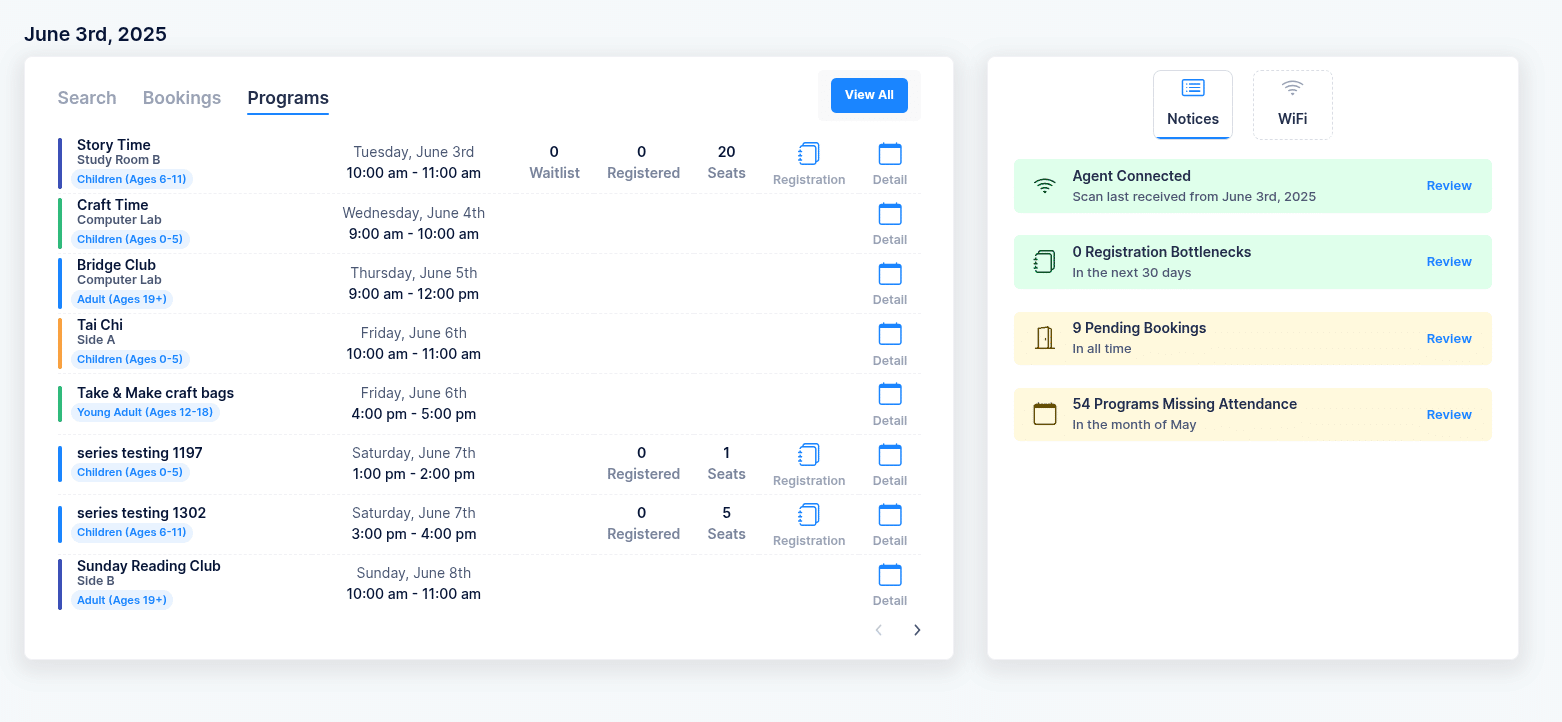
Task: Toggle Detail view for Take & Make craft bags
Action: [889, 394]
